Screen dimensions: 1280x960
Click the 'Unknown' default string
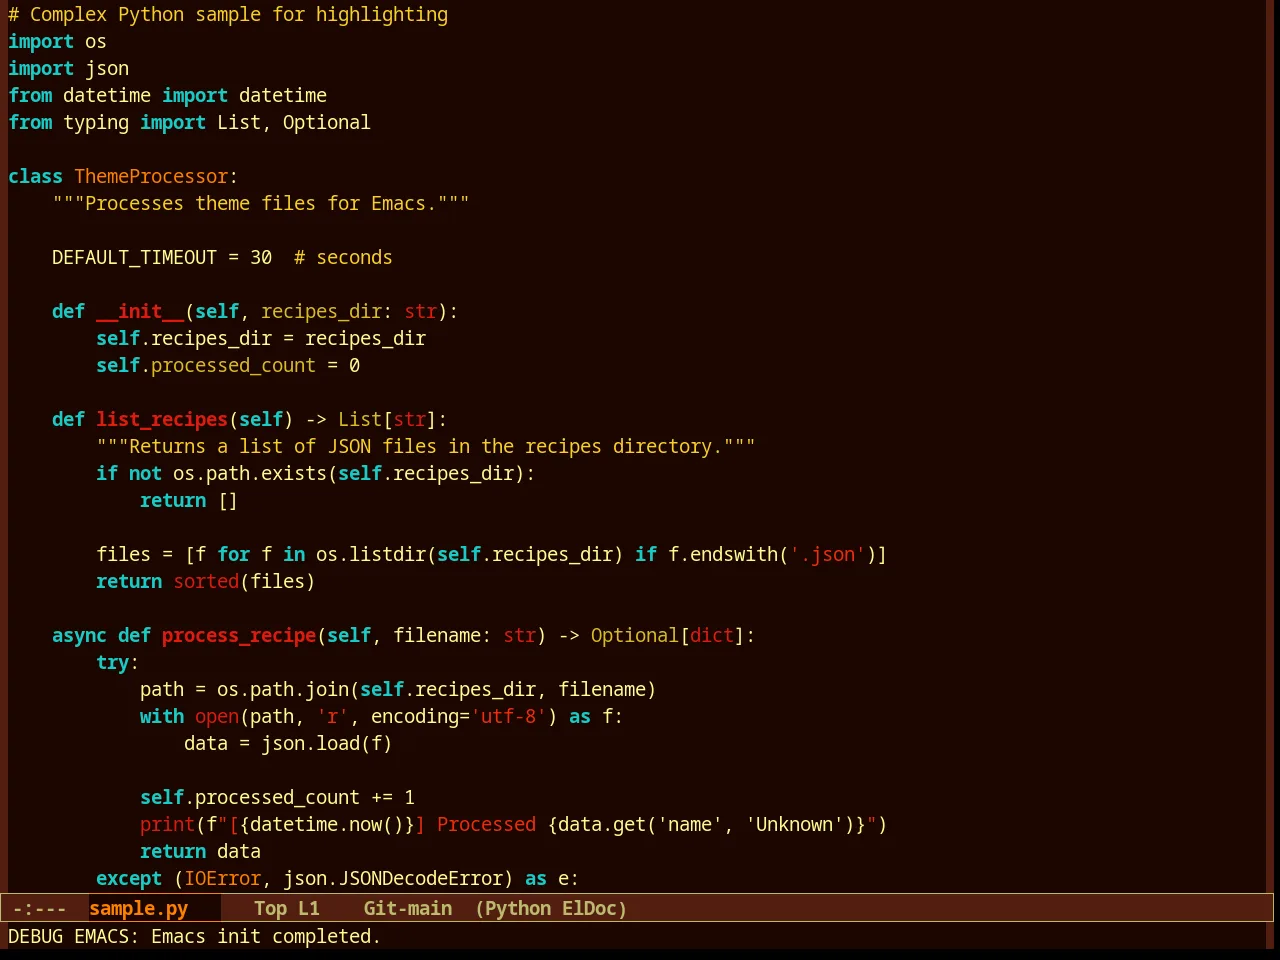pyautogui.click(x=794, y=824)
